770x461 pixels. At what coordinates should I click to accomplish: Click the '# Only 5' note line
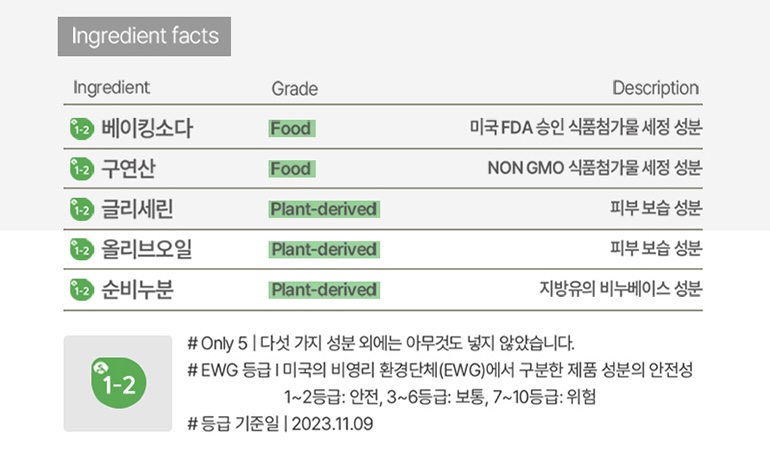click(x=381, y=343)
